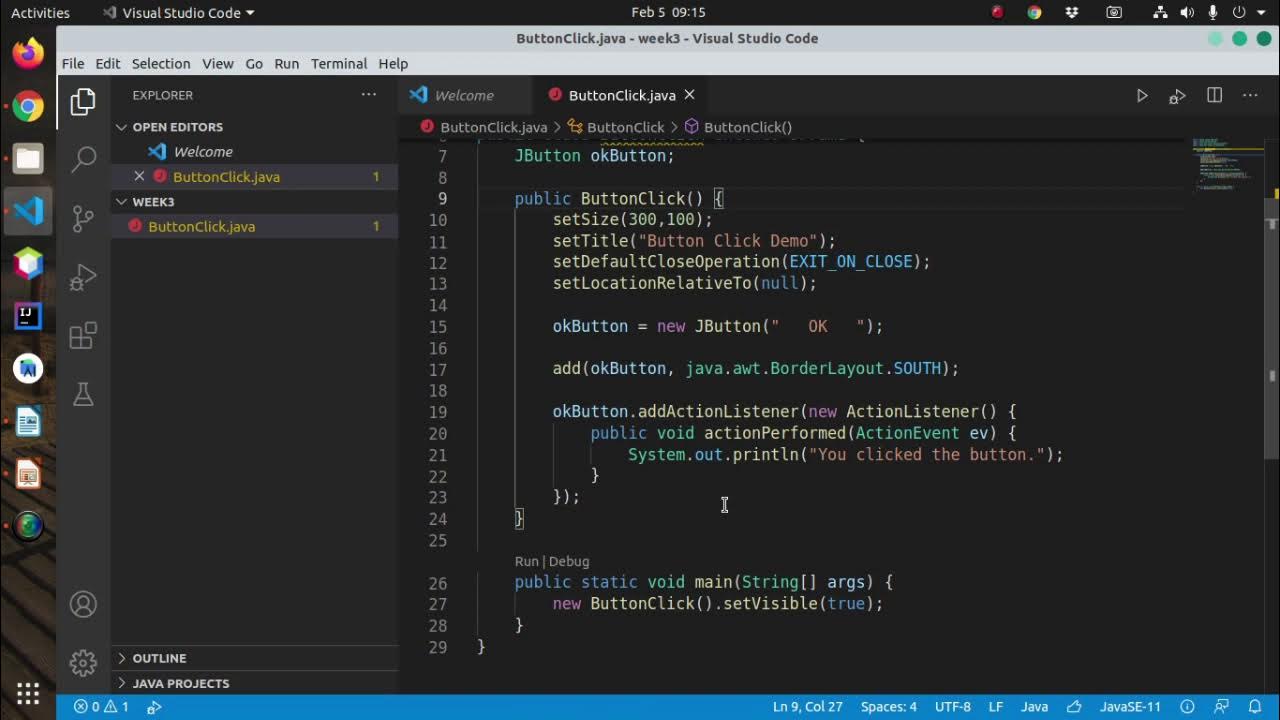Split the editor to the right

(1214, 95)
